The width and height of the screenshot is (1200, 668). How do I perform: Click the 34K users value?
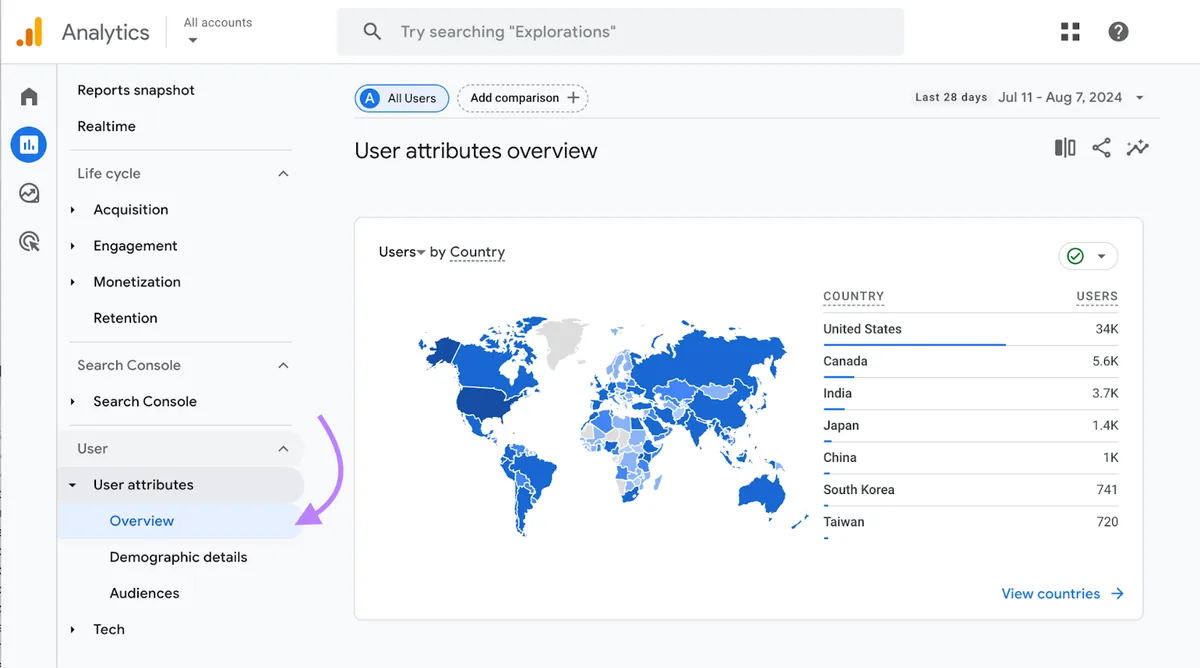point(1107,329)
